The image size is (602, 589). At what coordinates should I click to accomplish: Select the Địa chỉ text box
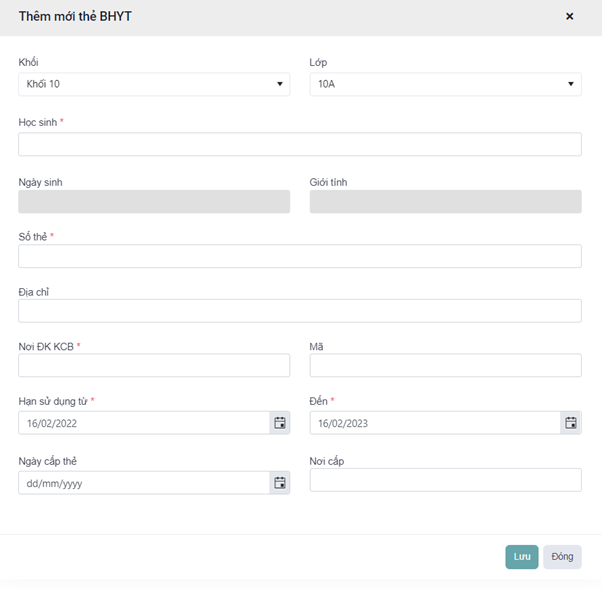(x=300, y=311)
